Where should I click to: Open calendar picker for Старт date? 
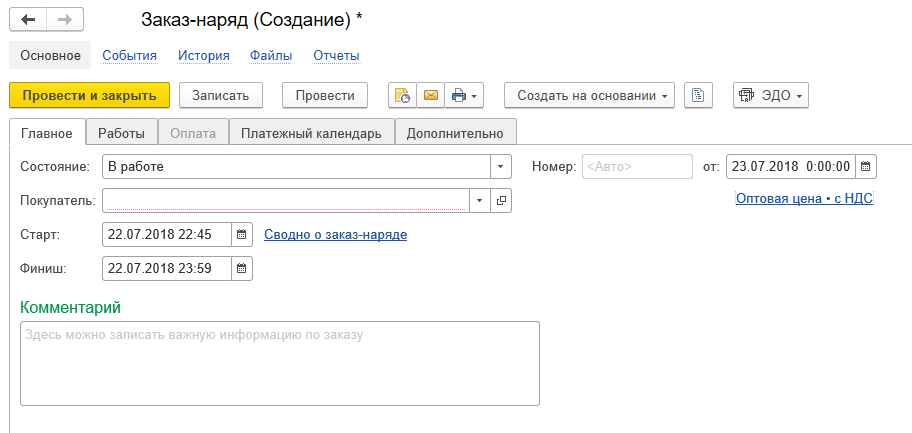click(242, 235)
